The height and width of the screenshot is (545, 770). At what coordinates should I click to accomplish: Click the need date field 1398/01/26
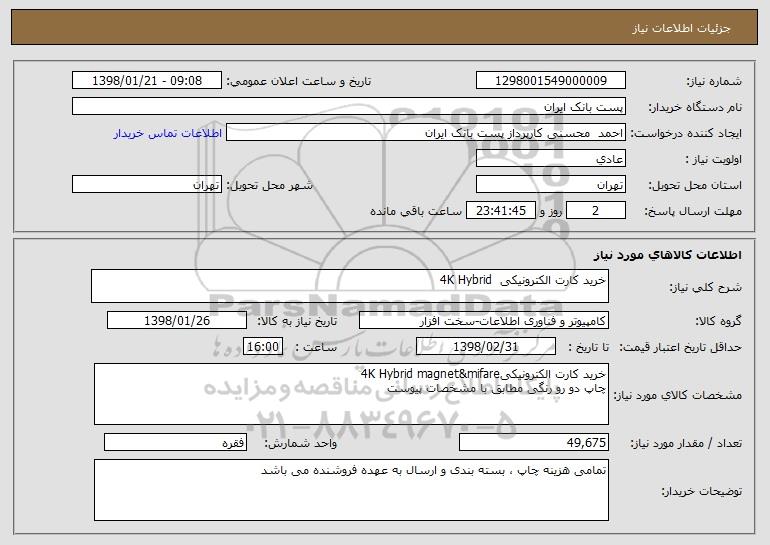pyautogui.click(x=177, y=320)
